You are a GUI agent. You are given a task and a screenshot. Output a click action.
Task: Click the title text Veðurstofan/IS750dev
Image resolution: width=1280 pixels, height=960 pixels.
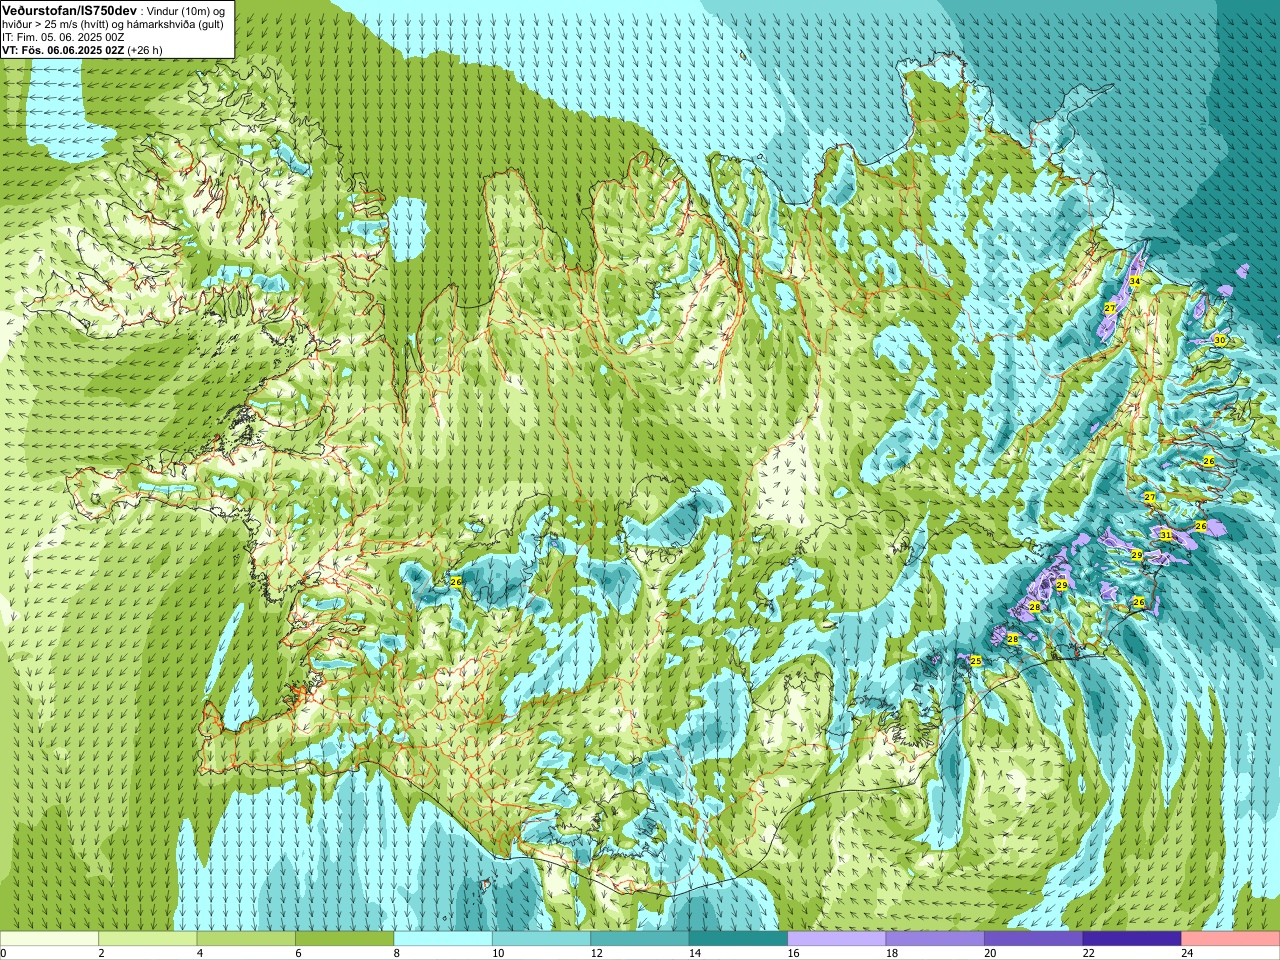pos(70,9)
